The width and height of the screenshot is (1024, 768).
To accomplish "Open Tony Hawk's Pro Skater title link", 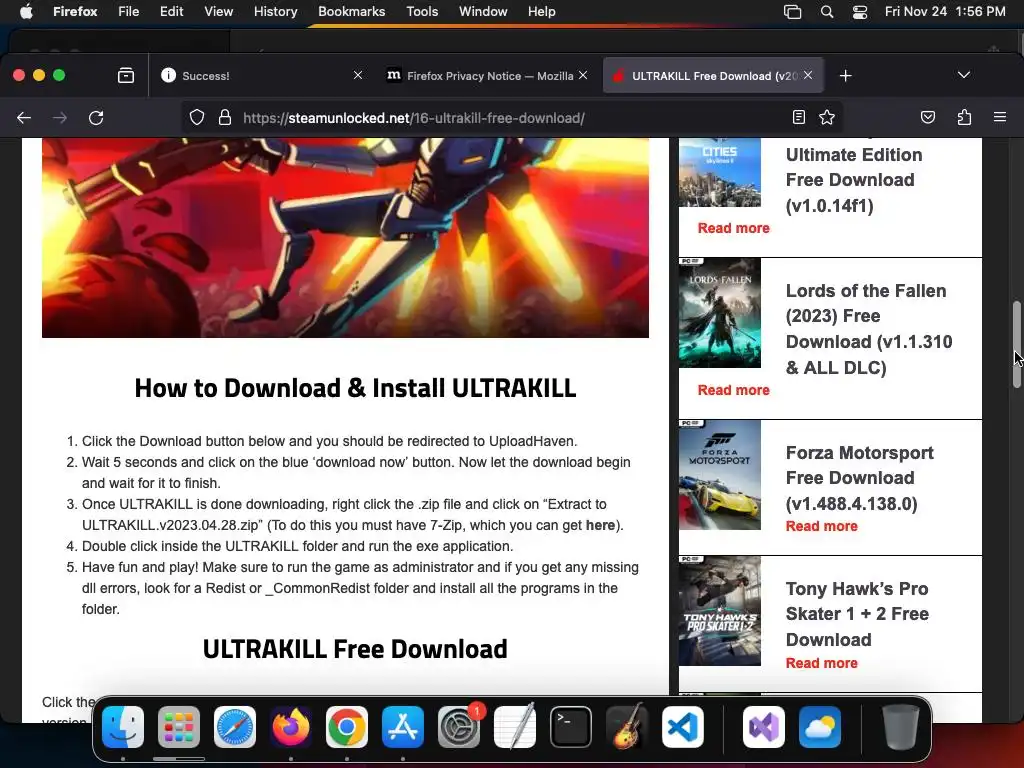I will (857, 614).
